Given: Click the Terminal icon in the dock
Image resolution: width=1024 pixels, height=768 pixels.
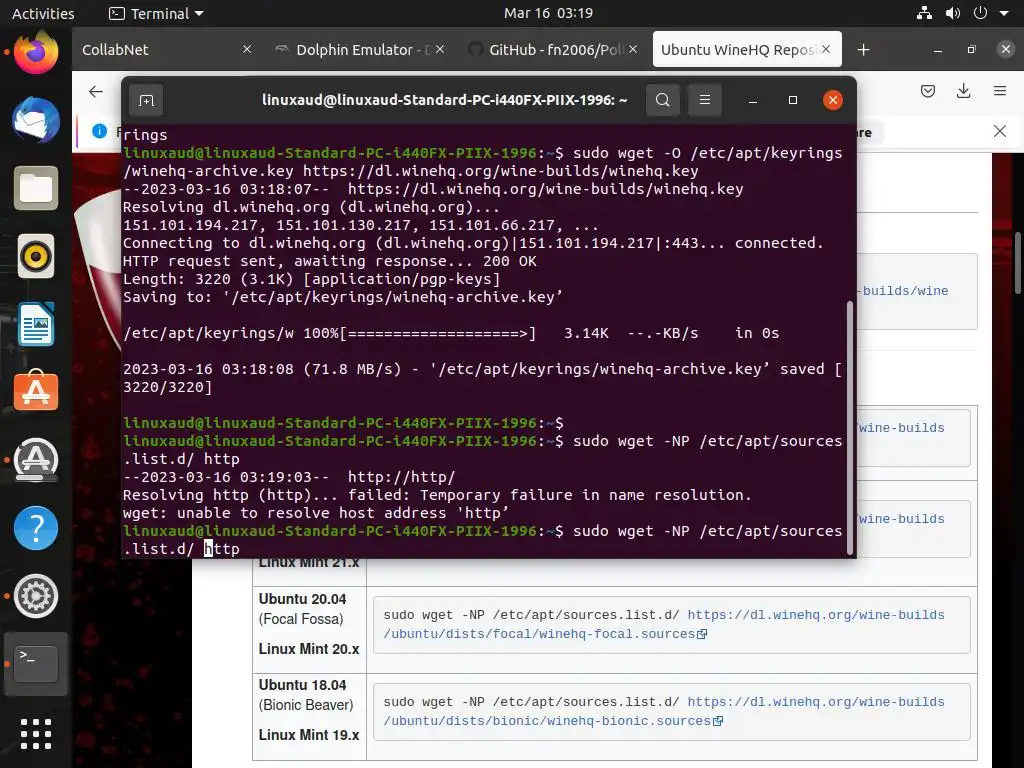Looking at the screenshot, I should [36, 663].
